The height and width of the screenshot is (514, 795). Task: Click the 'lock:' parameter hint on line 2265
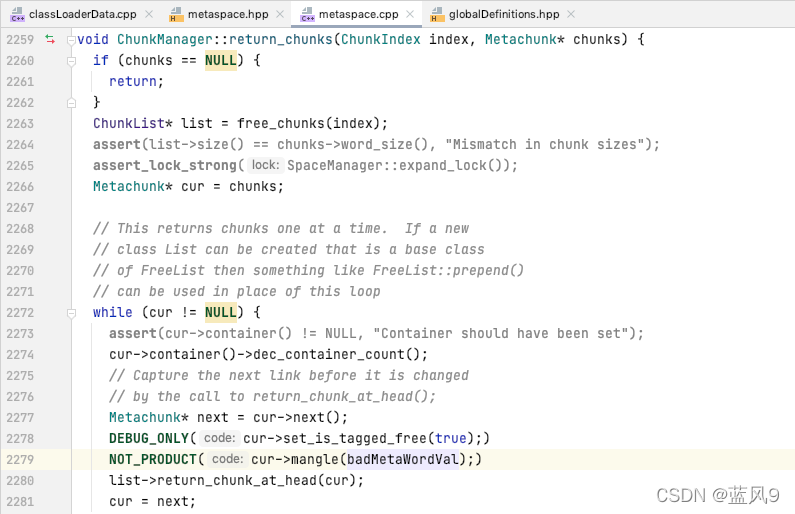point(266,165)
